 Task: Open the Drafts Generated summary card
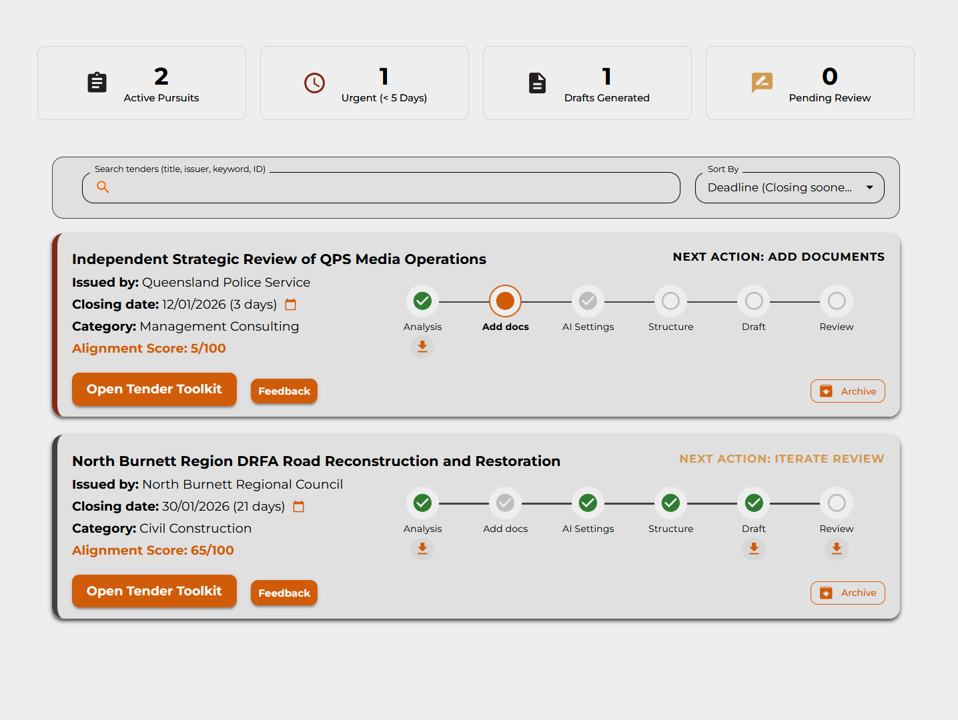click(587, 83)
